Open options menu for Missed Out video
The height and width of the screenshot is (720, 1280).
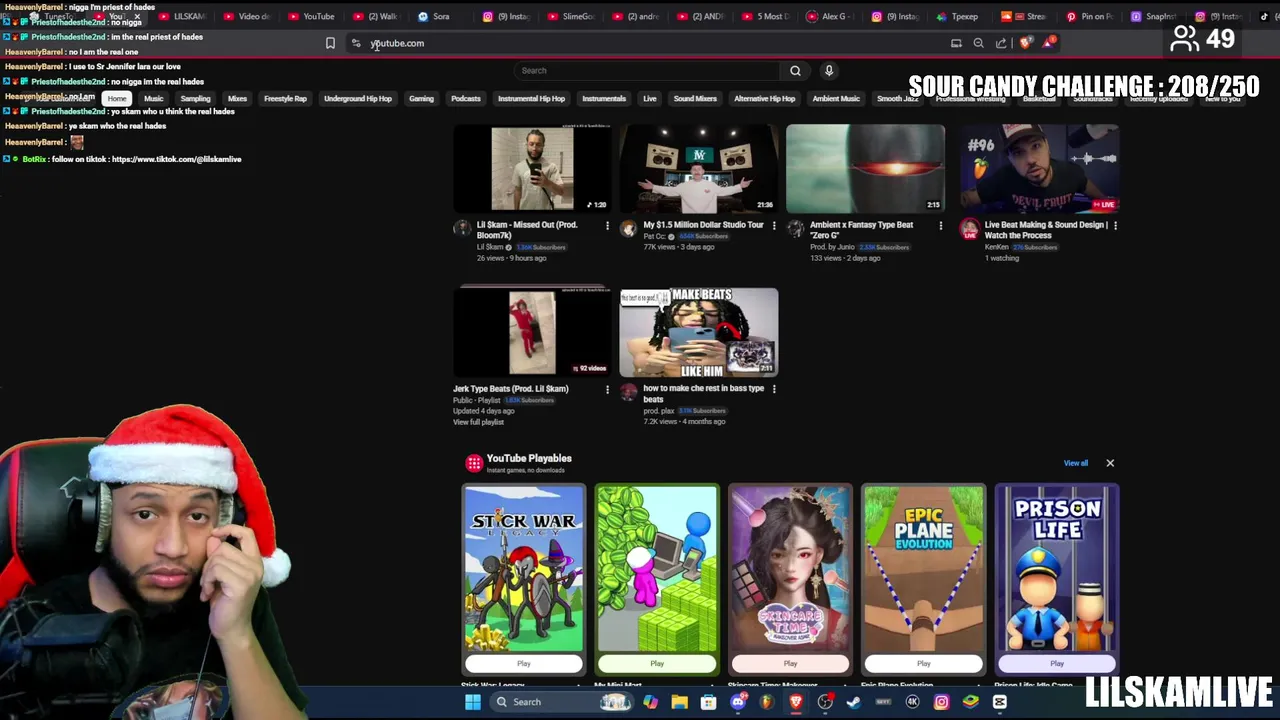[x=607, y=226]
